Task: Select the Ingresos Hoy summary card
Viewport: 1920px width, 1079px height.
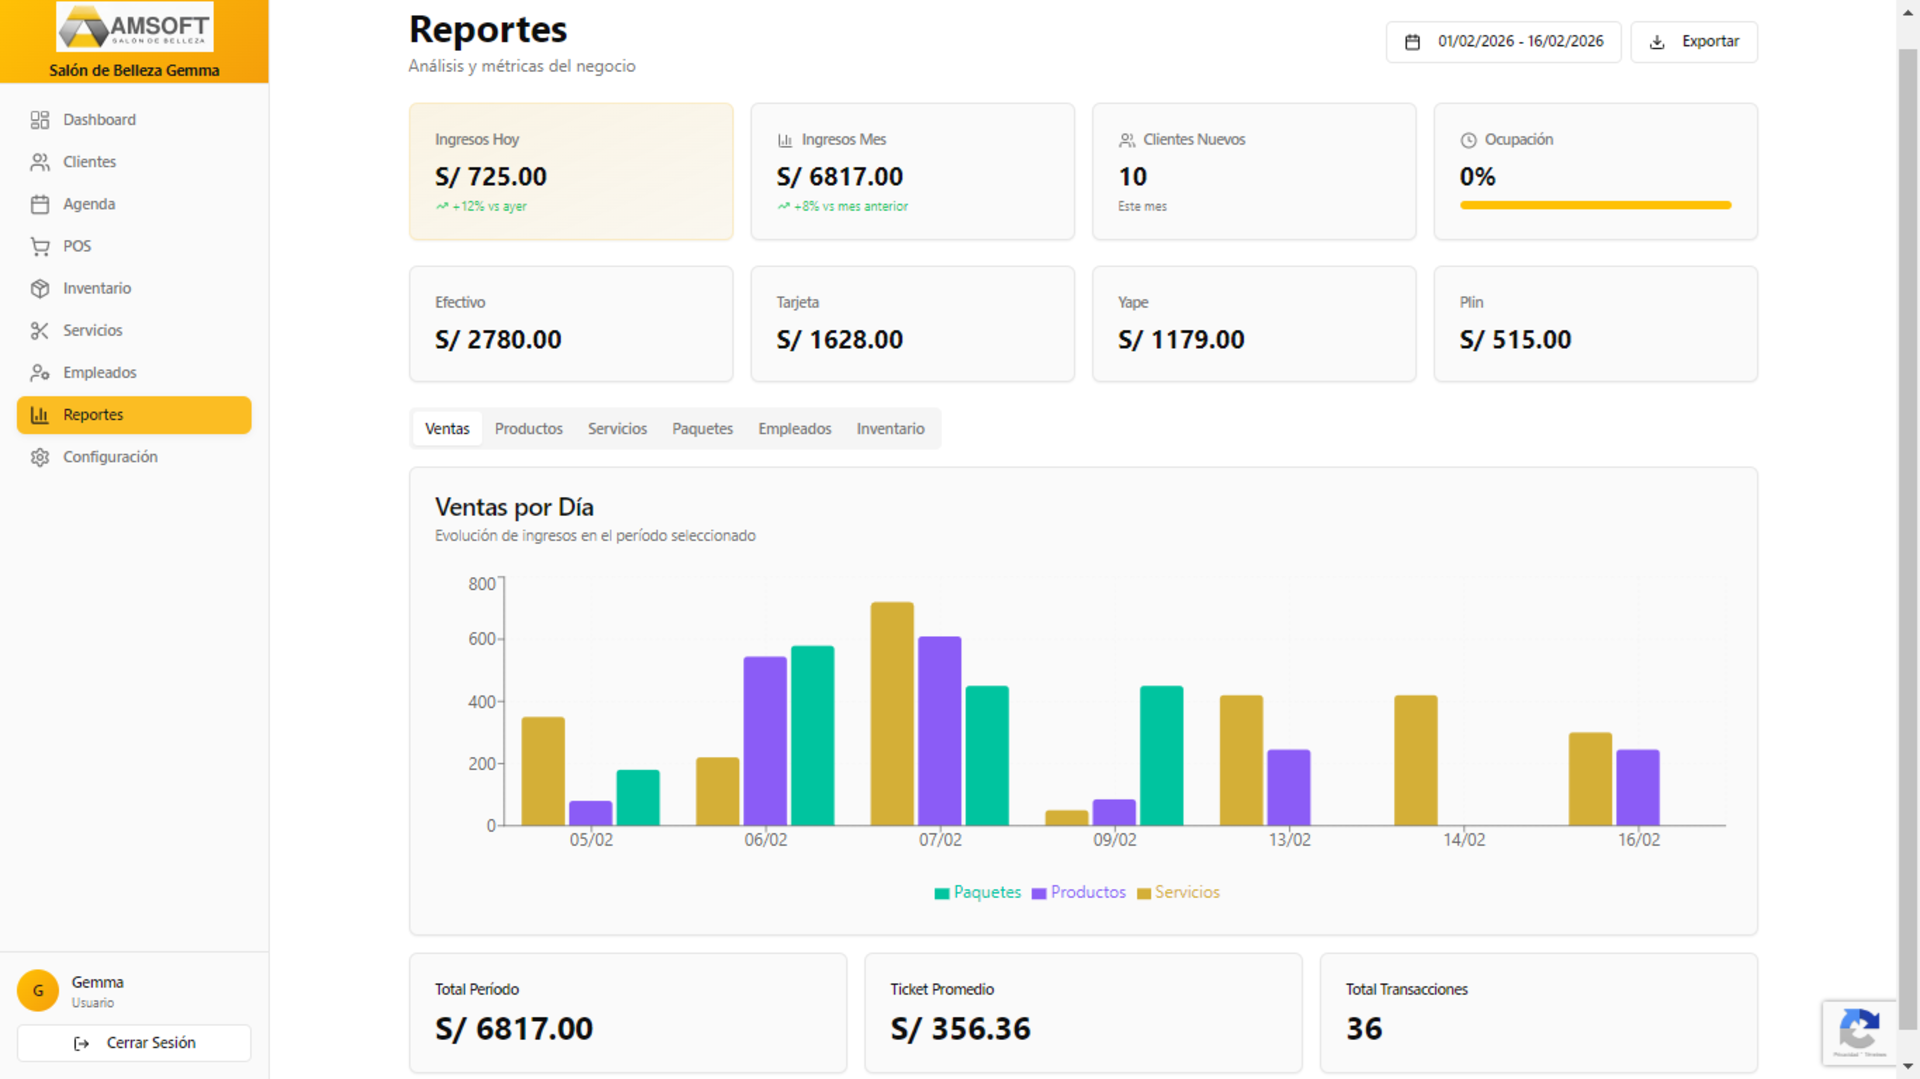Action: tap(570, 171)
